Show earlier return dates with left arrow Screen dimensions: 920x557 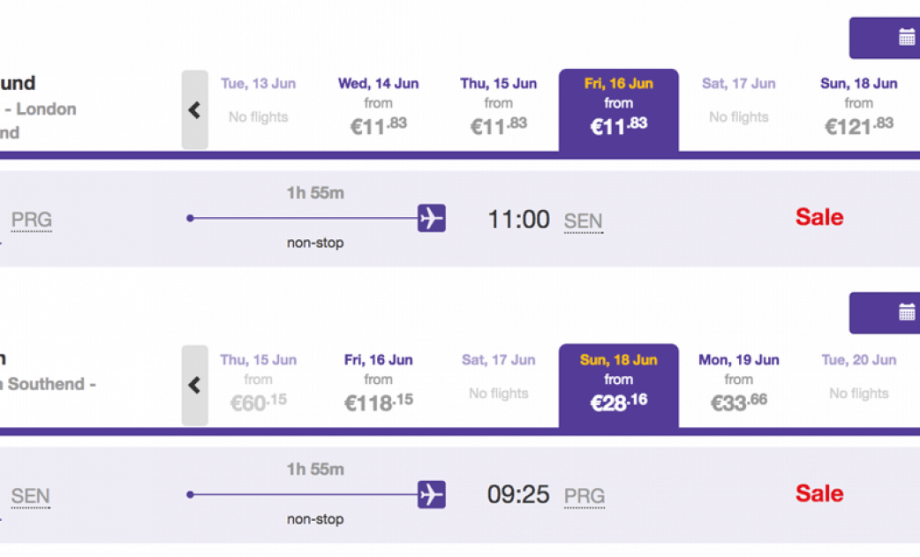pos(195,385)
